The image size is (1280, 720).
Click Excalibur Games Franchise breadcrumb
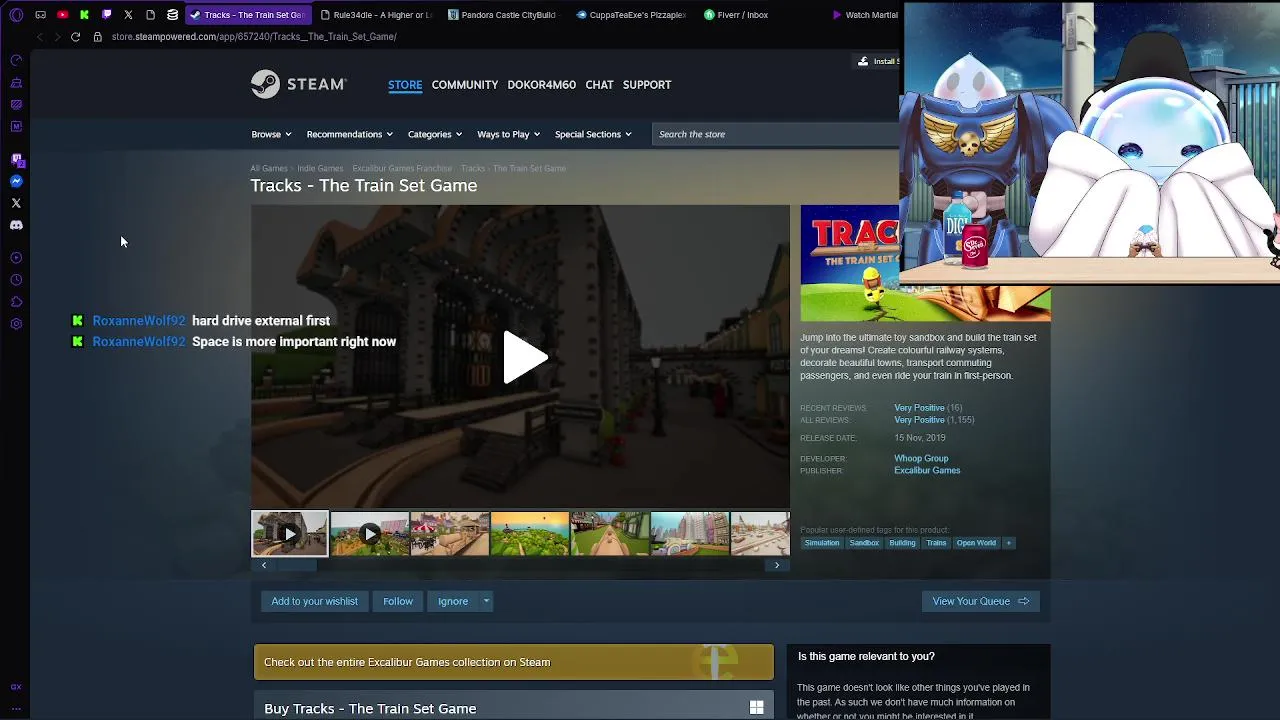pyautogui.click(x=402, y=169)
